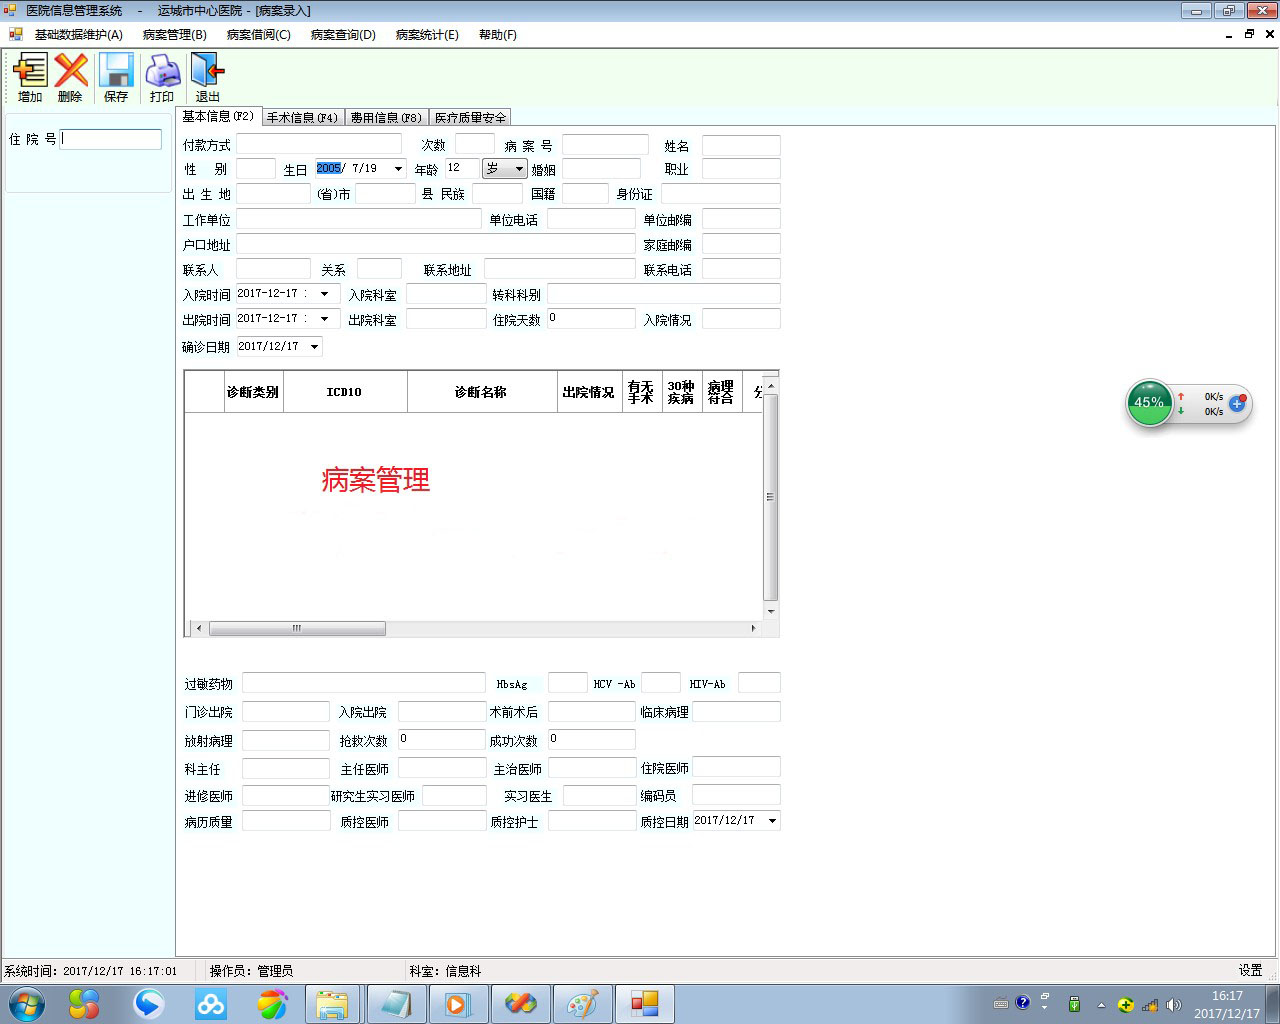Viewport: 1280px width, 1024px height.
Task: Open the 帮助(F) menu
Action: (497, 35)
